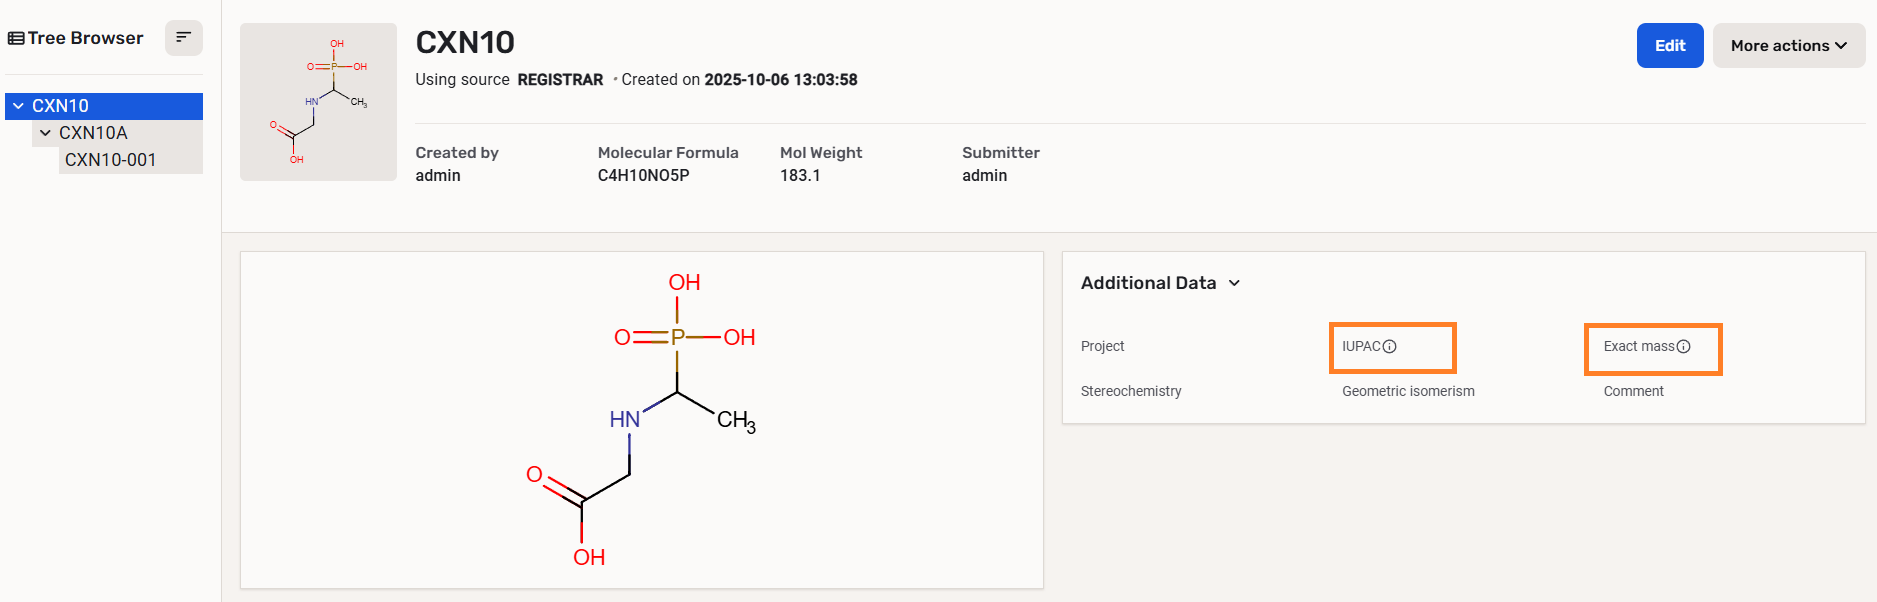The width and height of the screenshot is (1877, 602).
Task: Click the small molecule structure thumbnail
Action: tap(318, 102)
